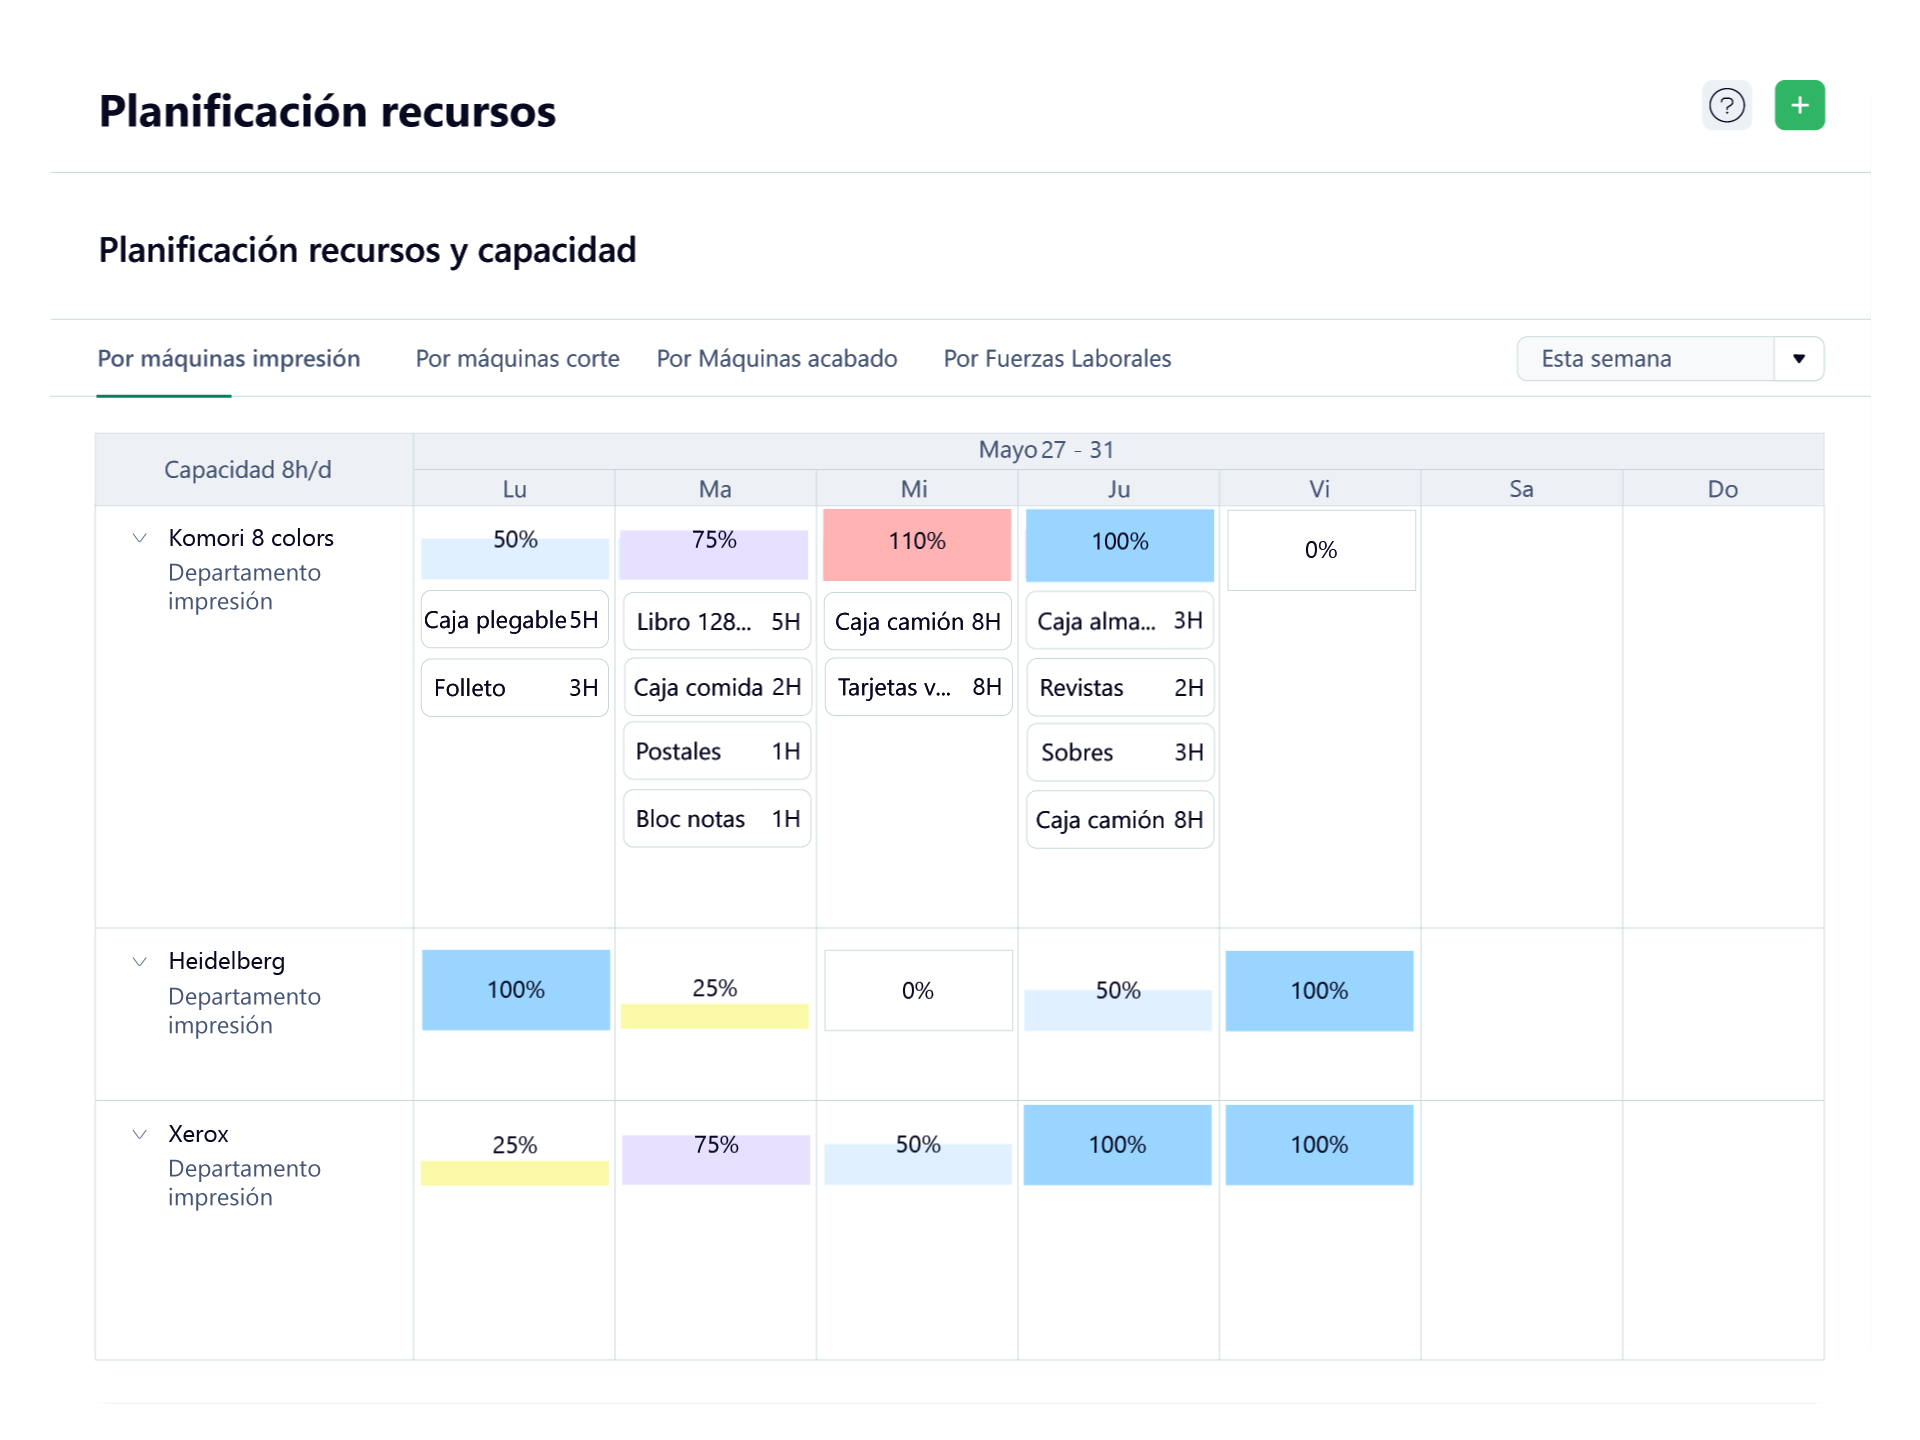Click Komori Thursday 100% capacity bar

(1120, 545)
